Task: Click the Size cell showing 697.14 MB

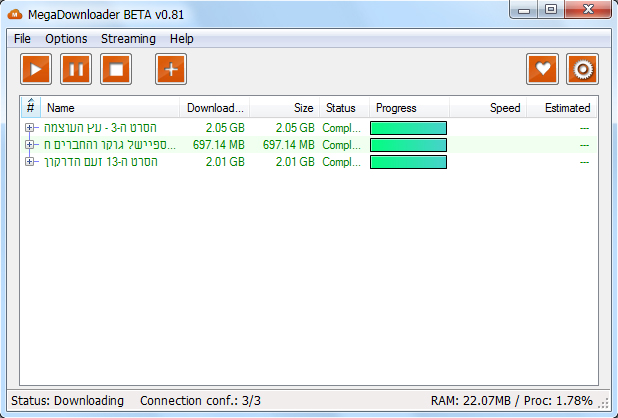Action: pyautogui.click(x=289, y=145)
